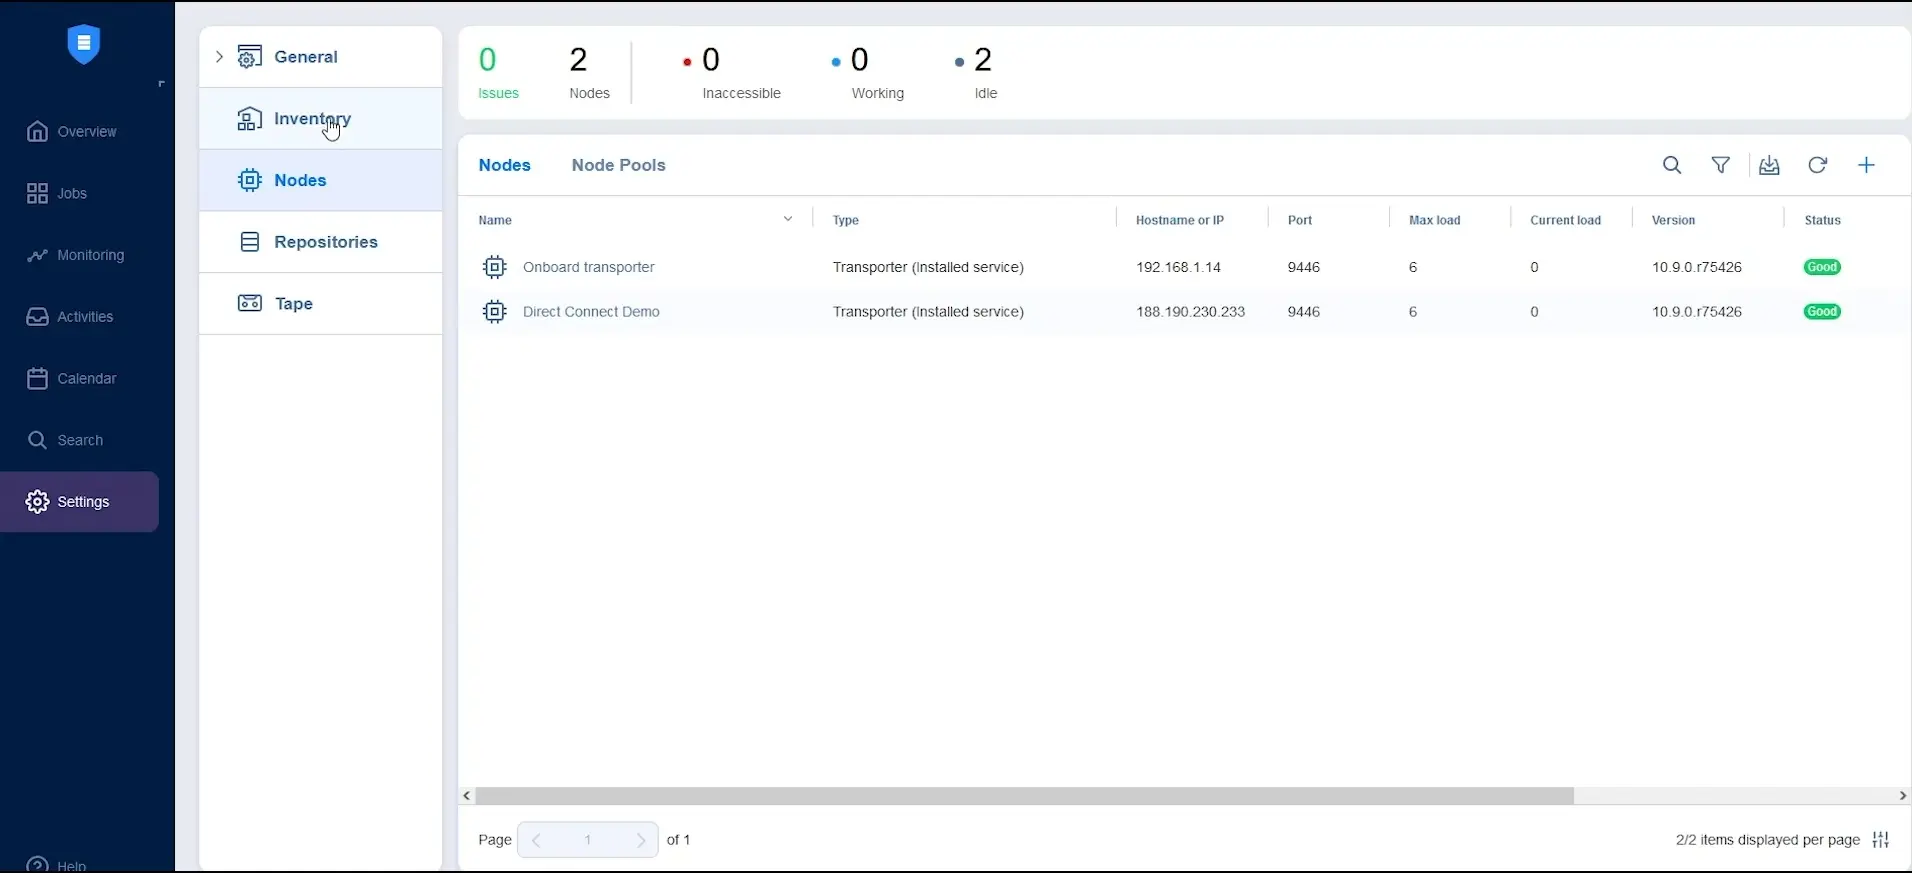Click the Idle count indicator
This screenshot has width=1912, height=873.
tap(976, 73)
